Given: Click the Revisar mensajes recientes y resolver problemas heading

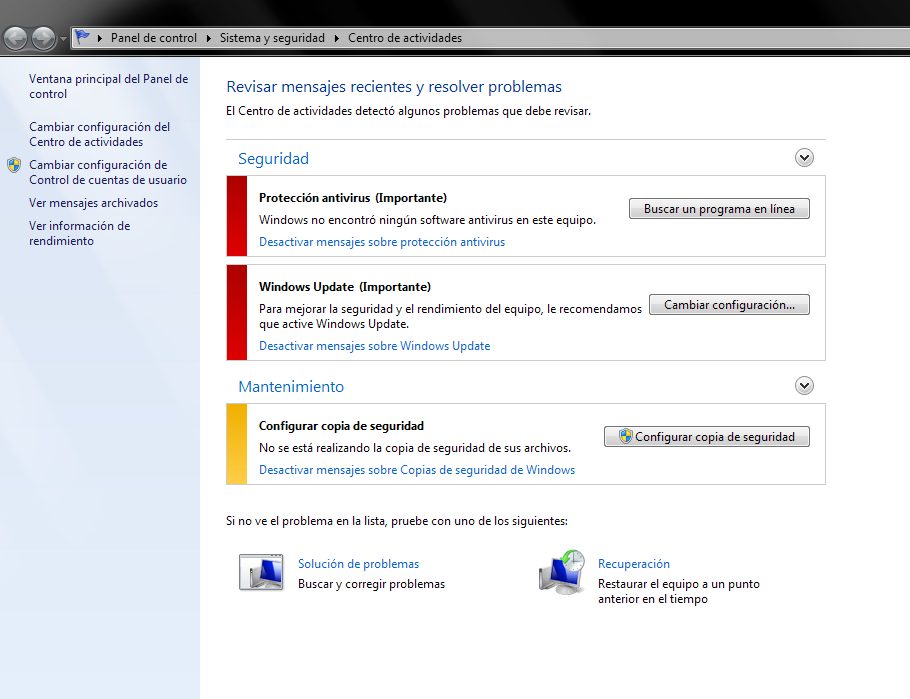Looking at the screenshot, I should (394, 87).
